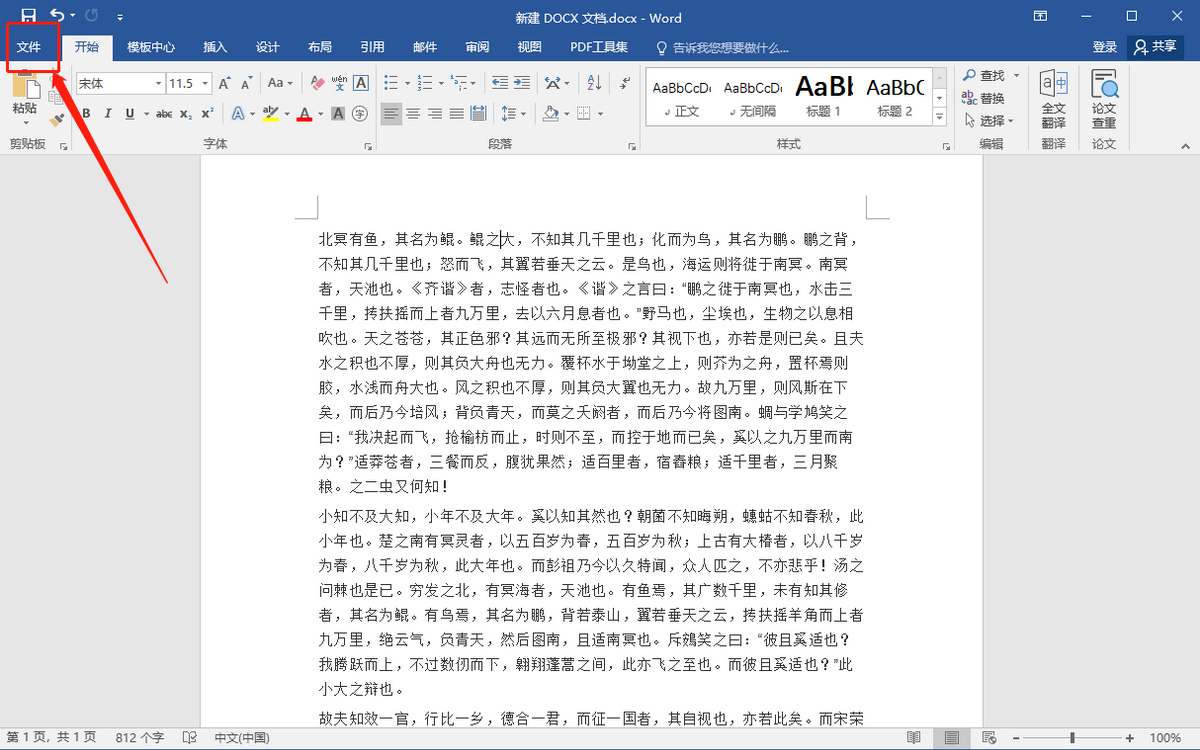1200x750 pixels.
Task: Apply superscript x² formatting
Action: 207,113
